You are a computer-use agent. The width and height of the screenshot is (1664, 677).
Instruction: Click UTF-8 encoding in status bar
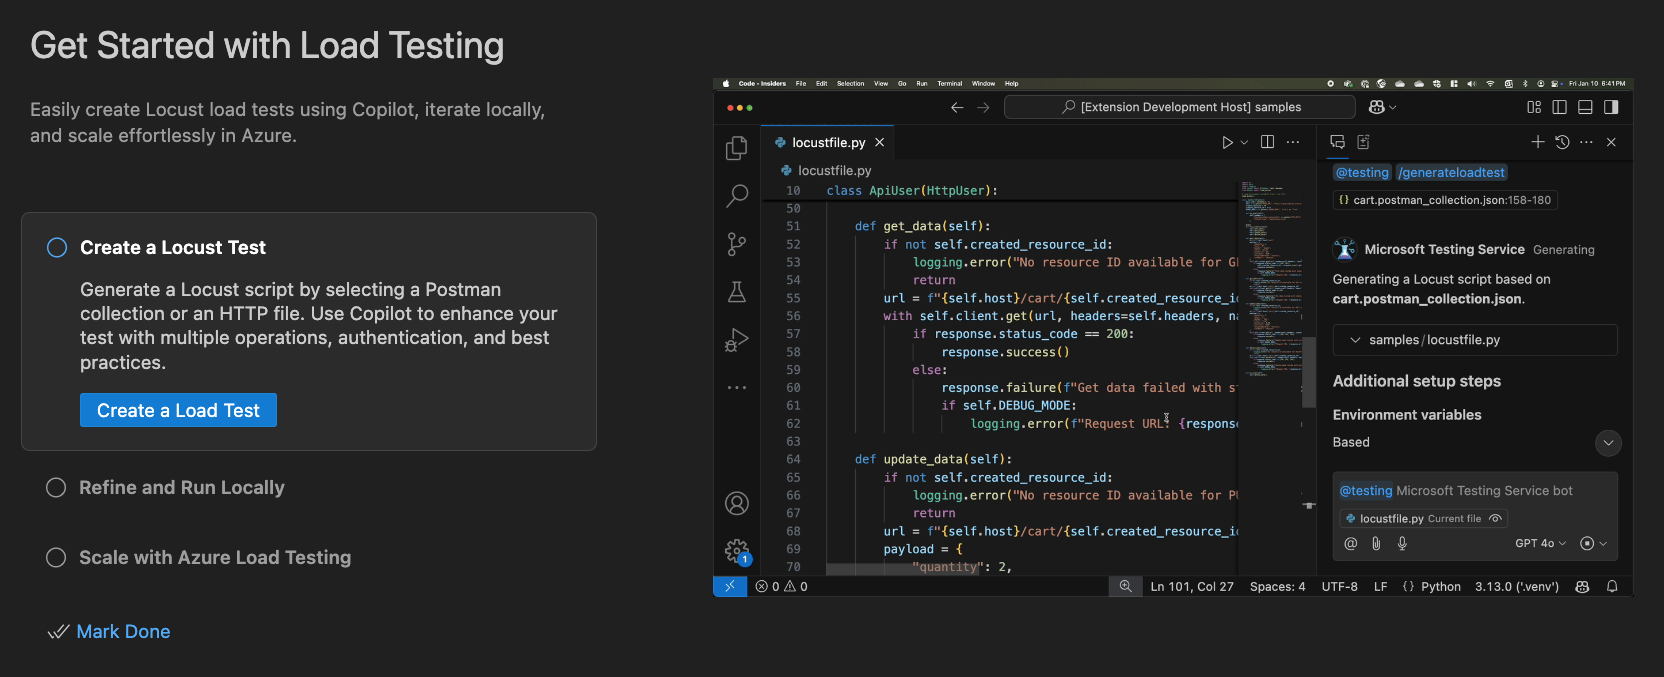(1339, 586)
